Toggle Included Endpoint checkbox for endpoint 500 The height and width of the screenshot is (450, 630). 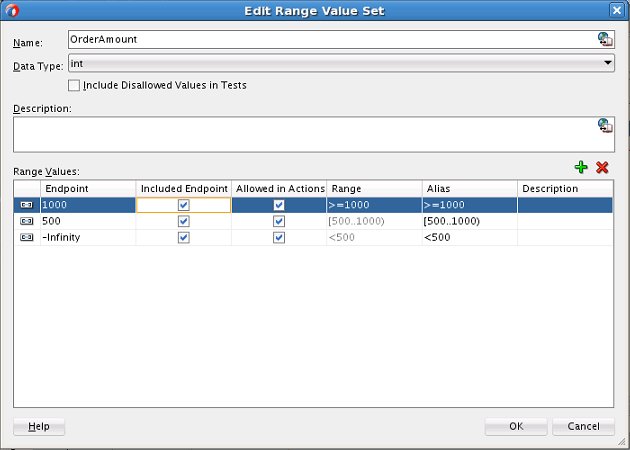point(184,221)
